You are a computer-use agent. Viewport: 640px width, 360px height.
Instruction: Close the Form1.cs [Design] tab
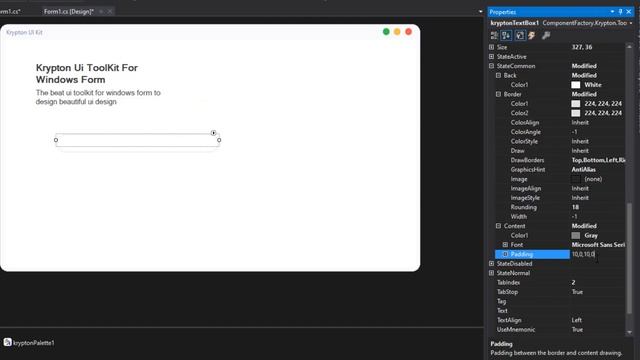[110, 11]
